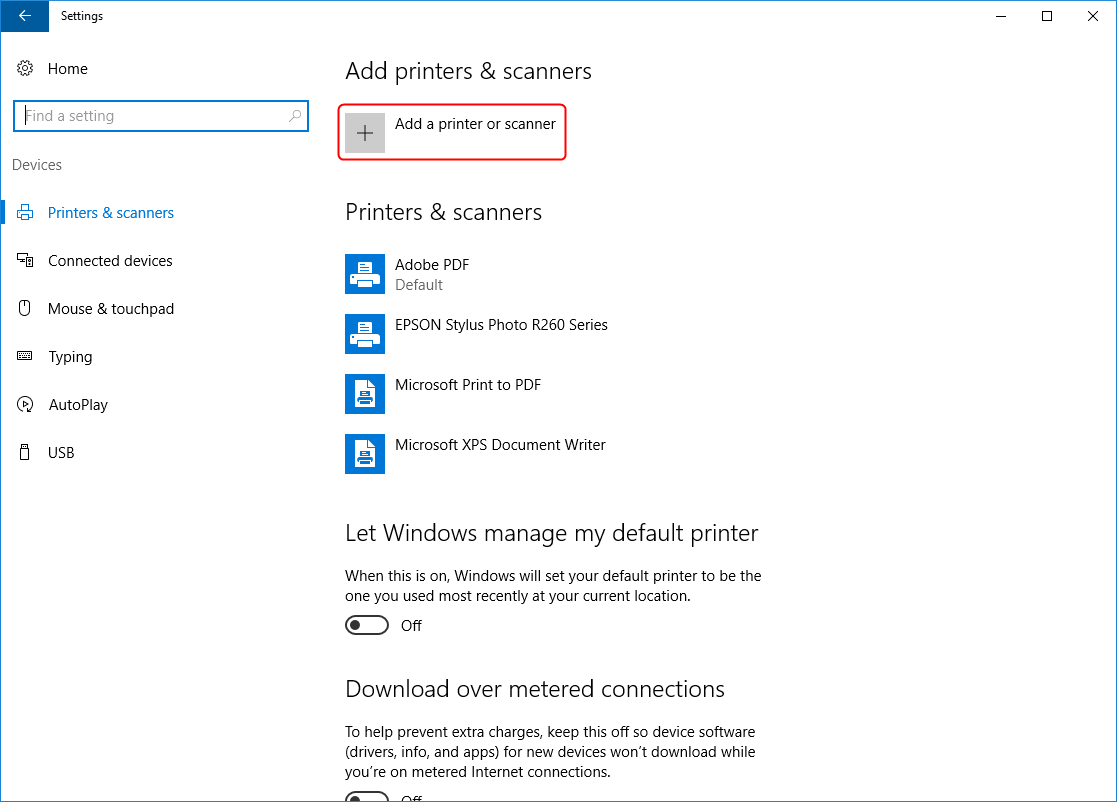Click Add a printer or scanner label

click(x=475, y=124)
